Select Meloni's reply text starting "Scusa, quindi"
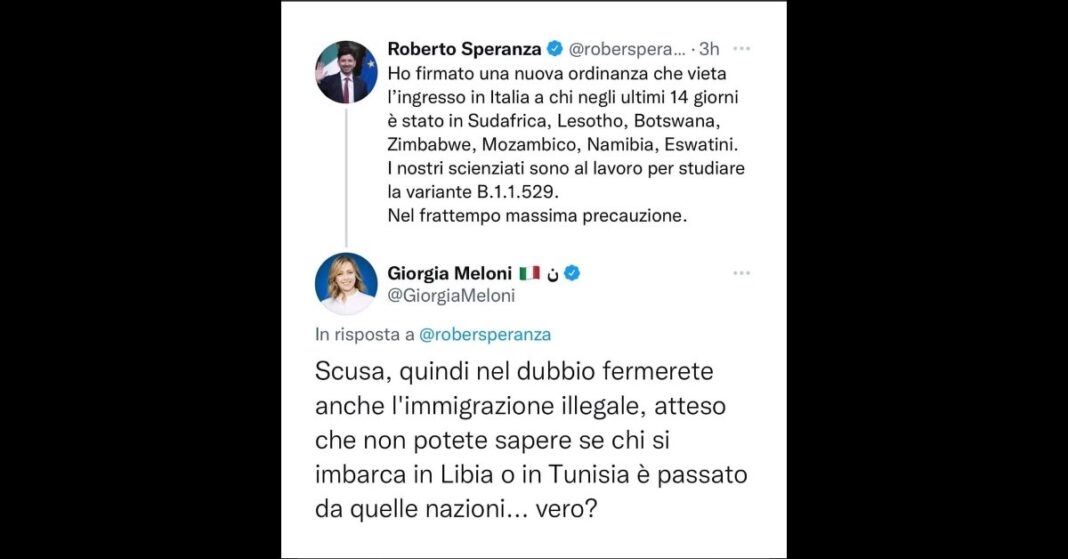The width and height of the screenshot is (1068, 559). 531,441
